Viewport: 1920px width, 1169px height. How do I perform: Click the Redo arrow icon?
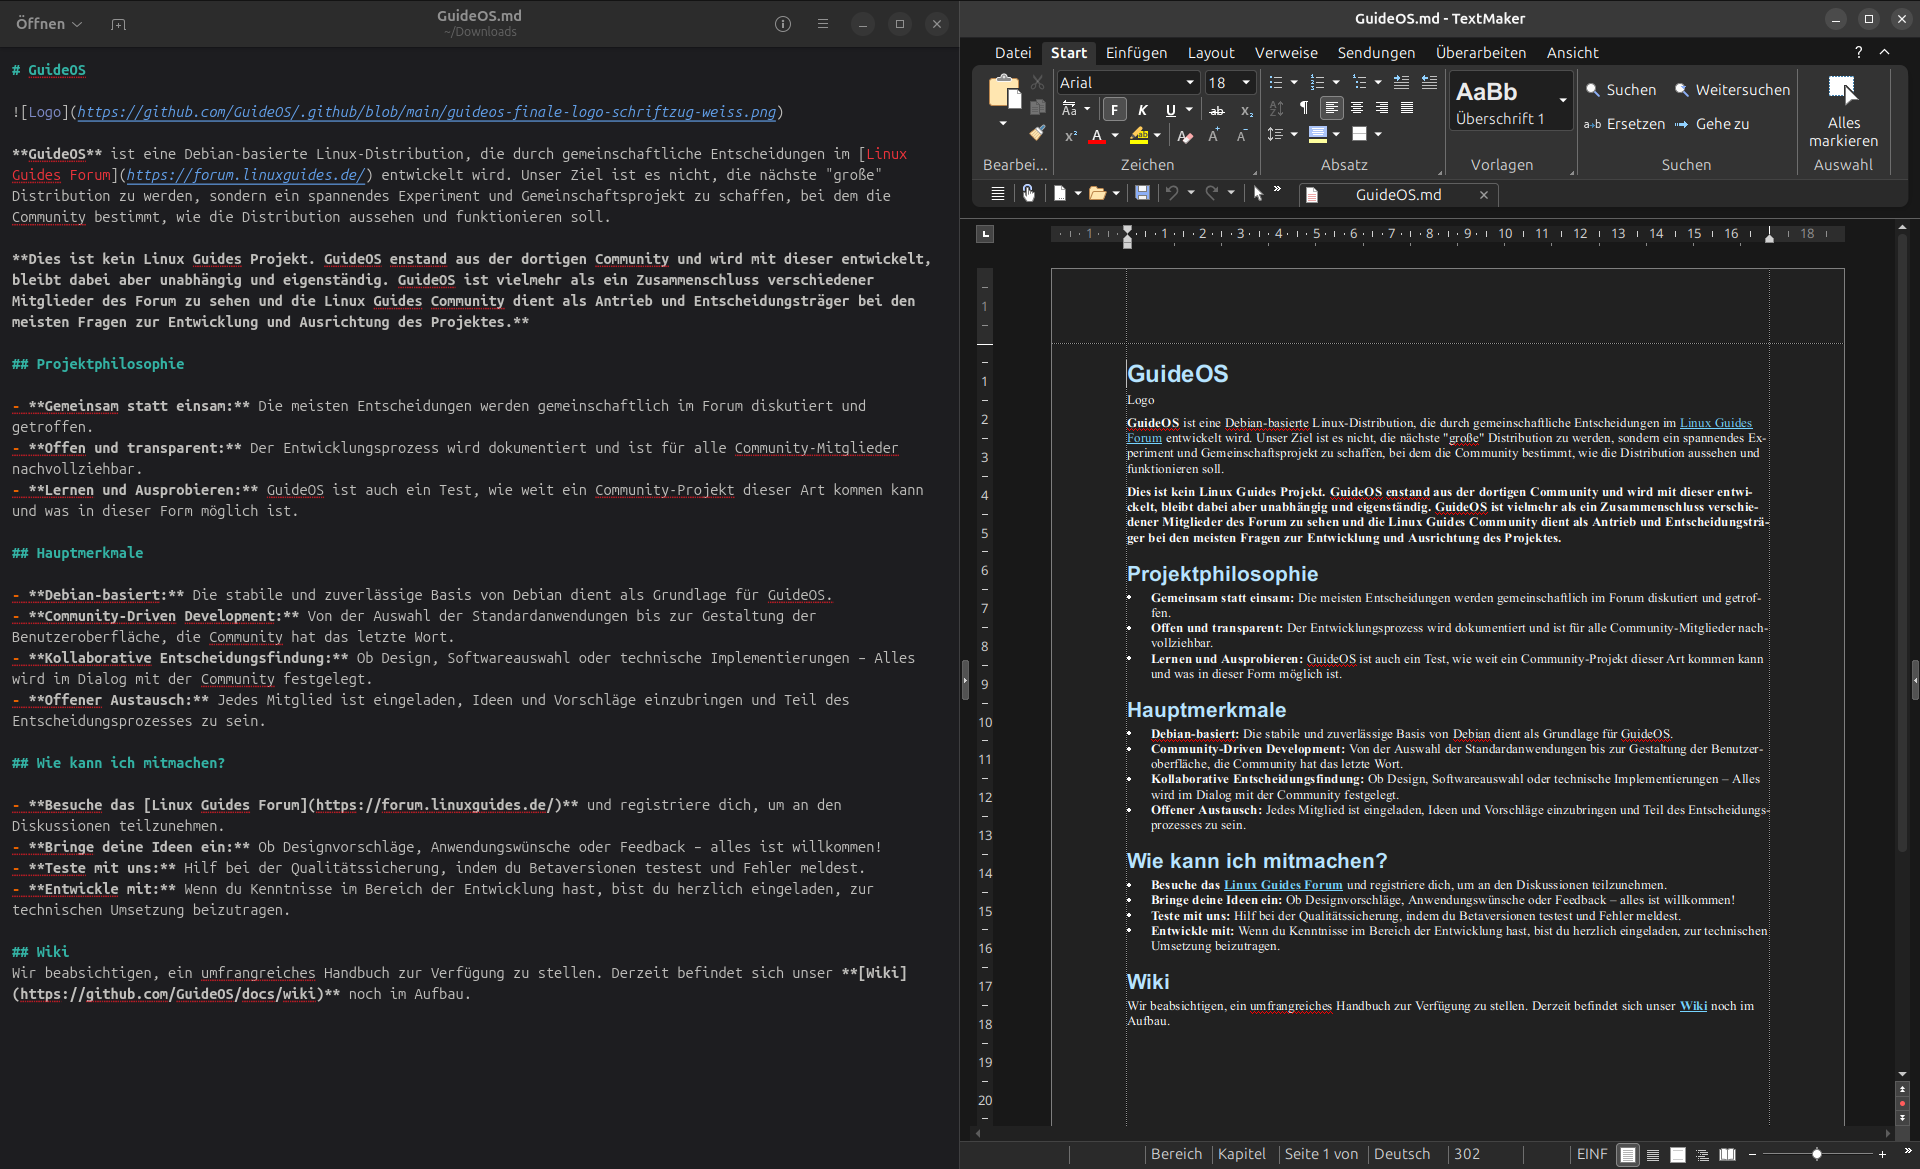[1212, 193]
